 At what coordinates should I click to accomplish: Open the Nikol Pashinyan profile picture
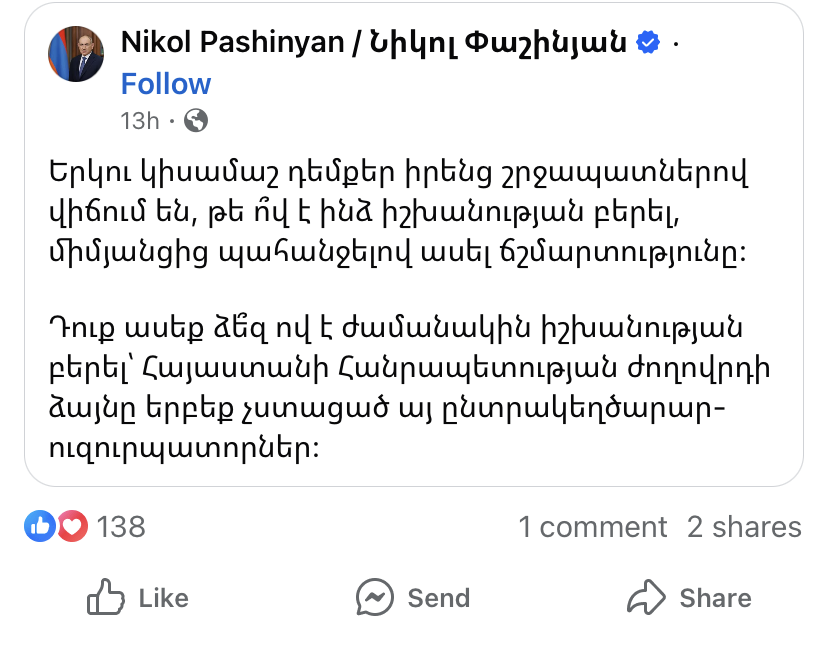point(76,53)
